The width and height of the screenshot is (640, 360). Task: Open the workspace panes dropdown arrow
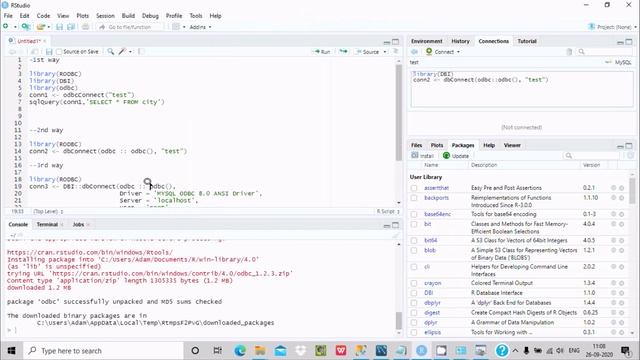[x=184, y=27]
